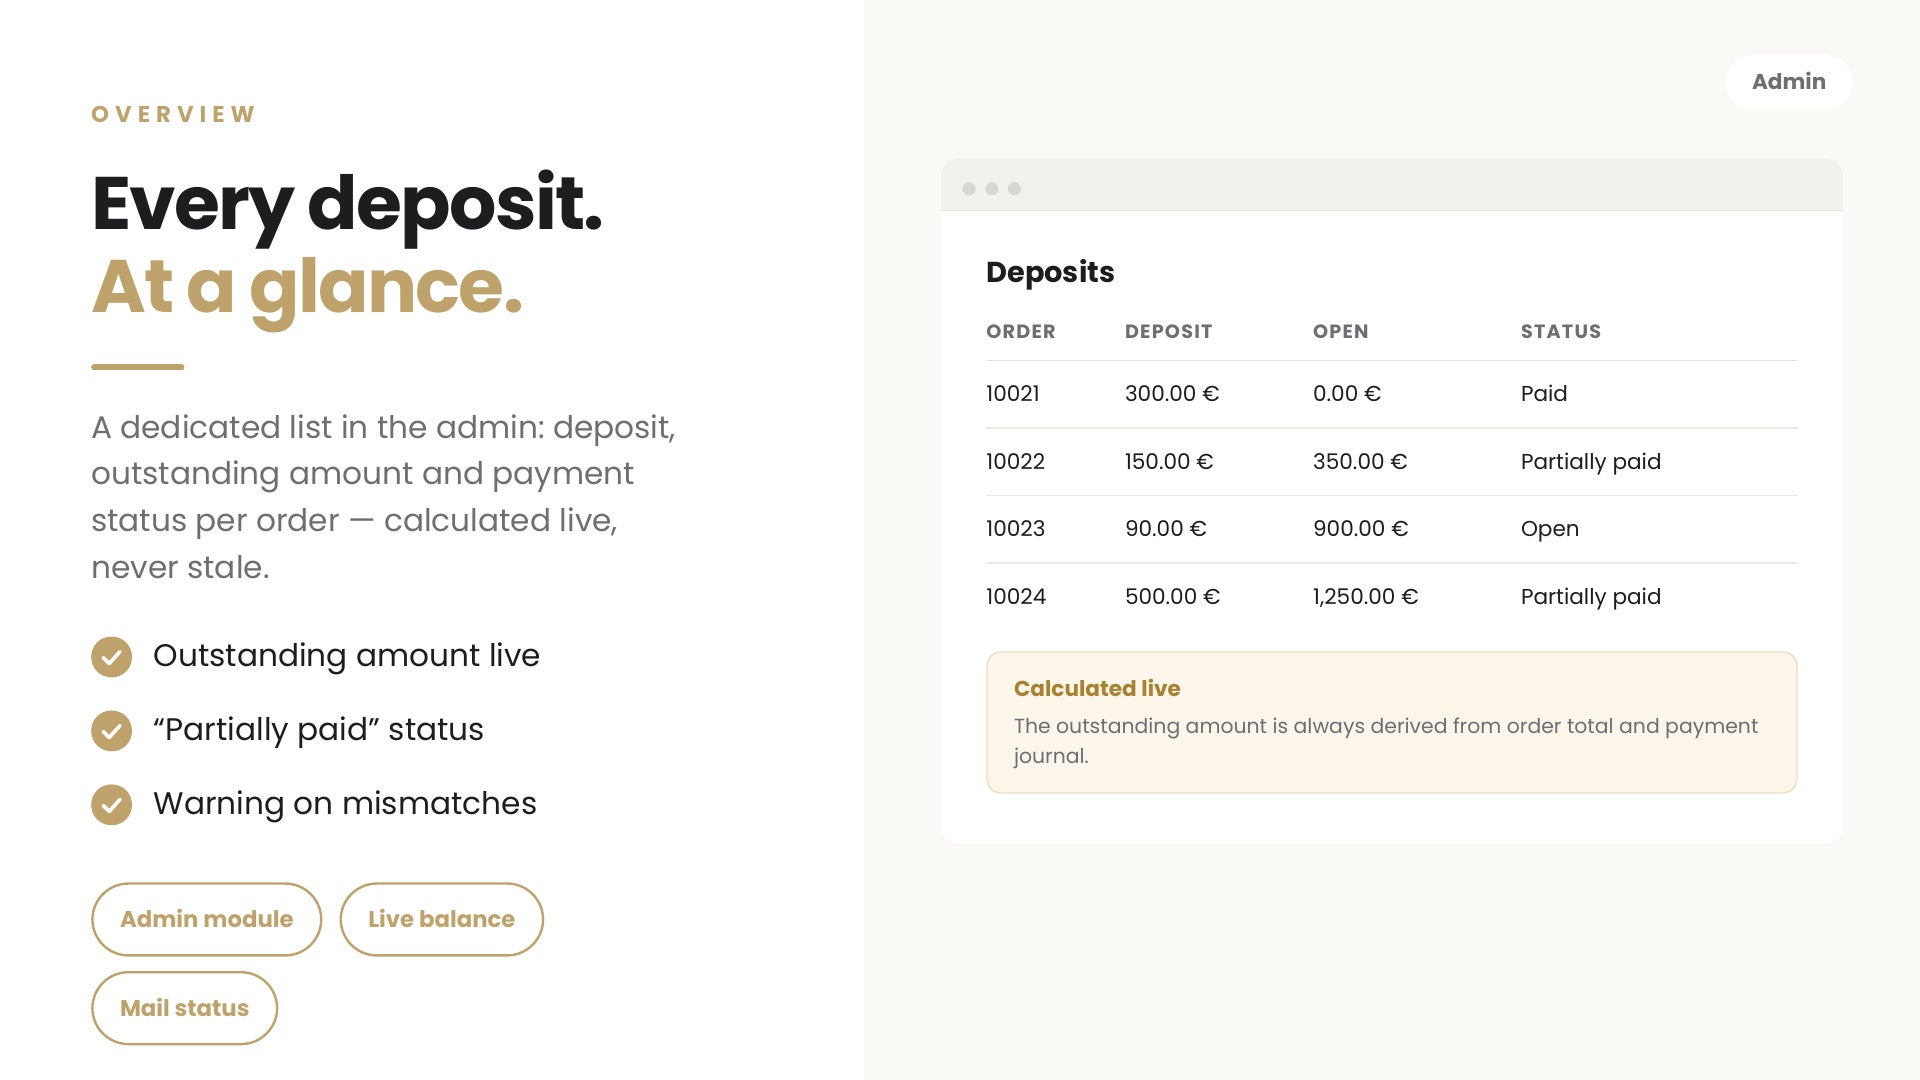Viewport: 1920px width, 1080px height.
Task: Click checkmark icon beside Partially paid status
Action: point(111,731)
